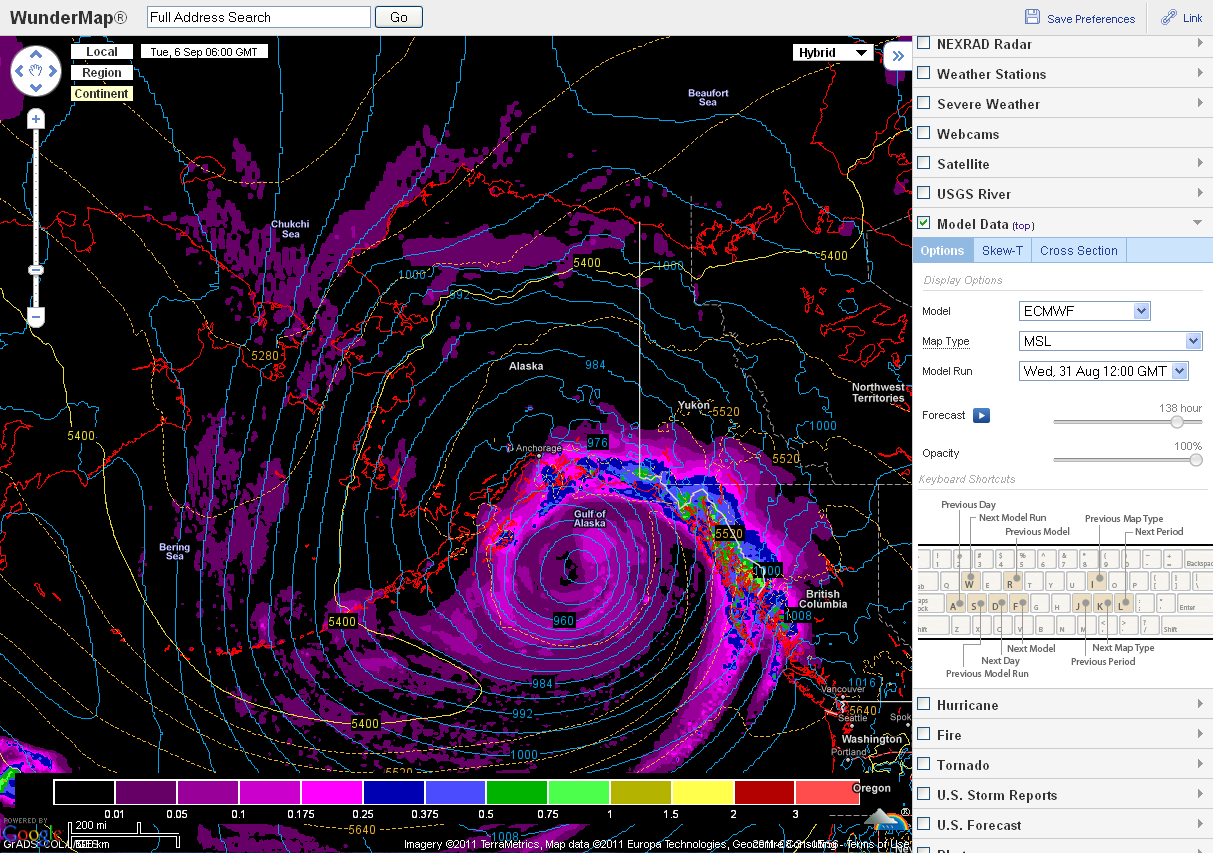Click the Link text at top right
This screenshot has width=1213, height=853.
1192,19
